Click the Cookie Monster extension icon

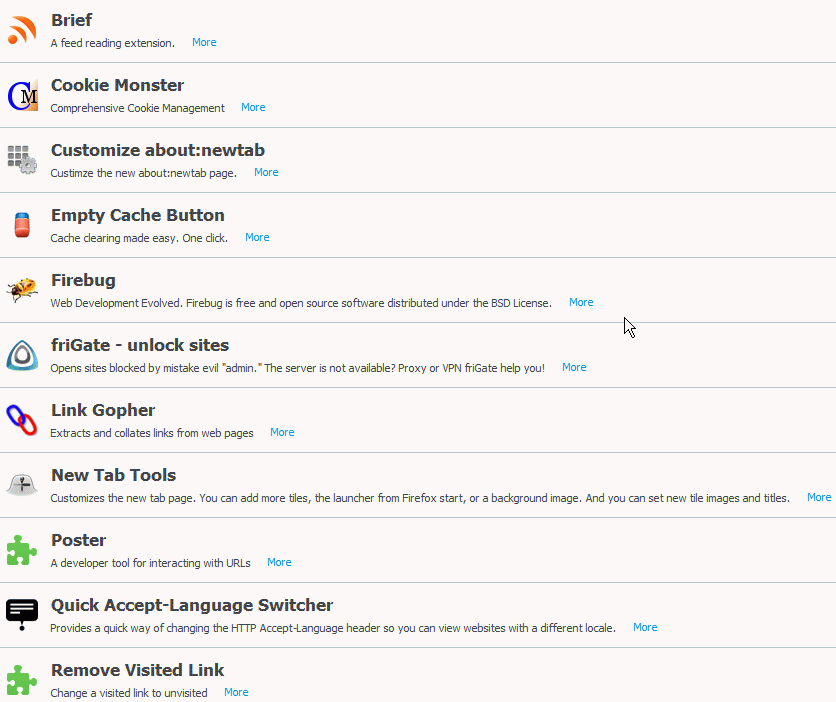pos(22,96)
